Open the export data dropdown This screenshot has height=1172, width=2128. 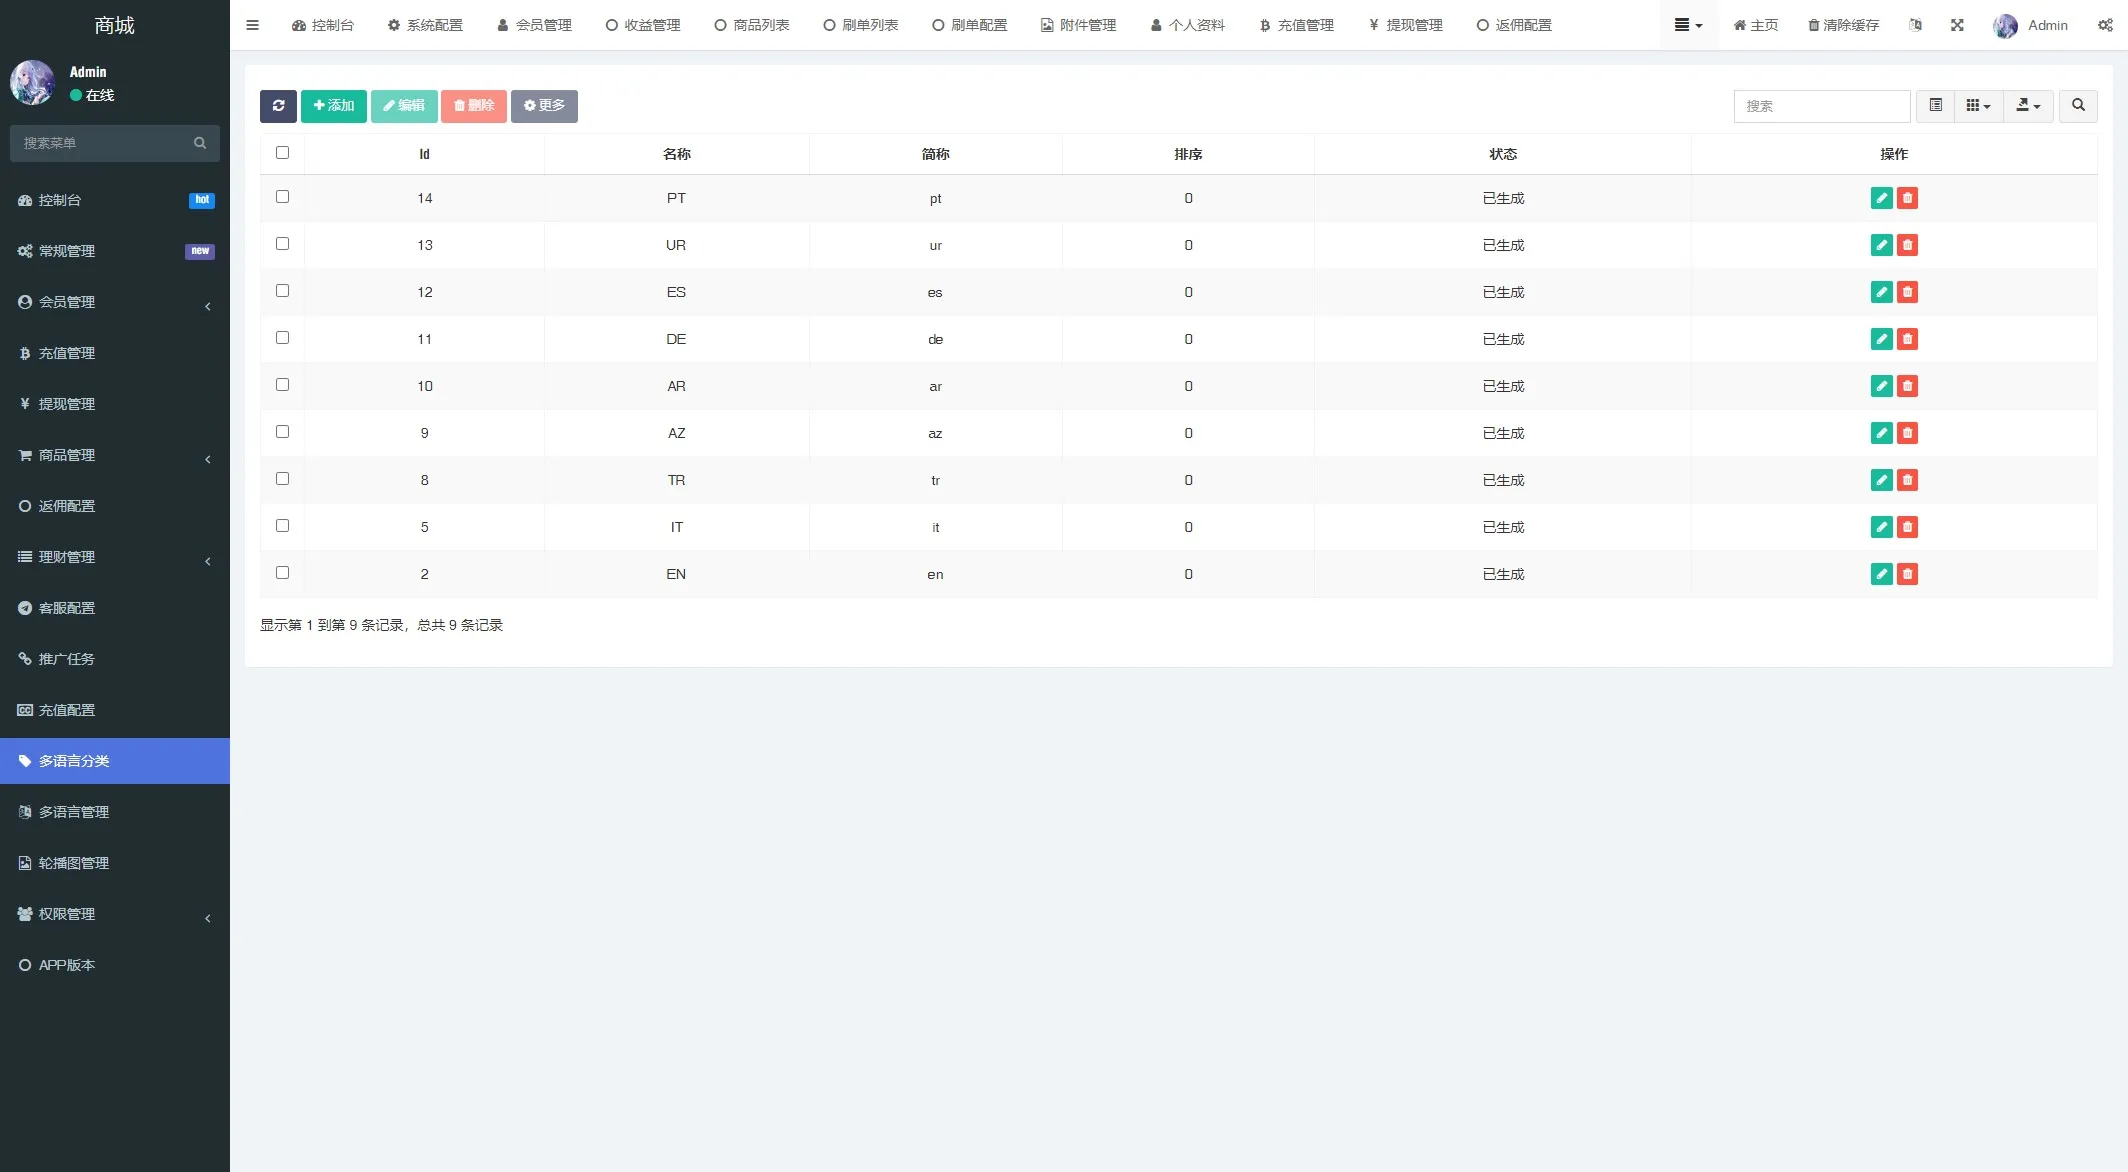pos(2028,106)
